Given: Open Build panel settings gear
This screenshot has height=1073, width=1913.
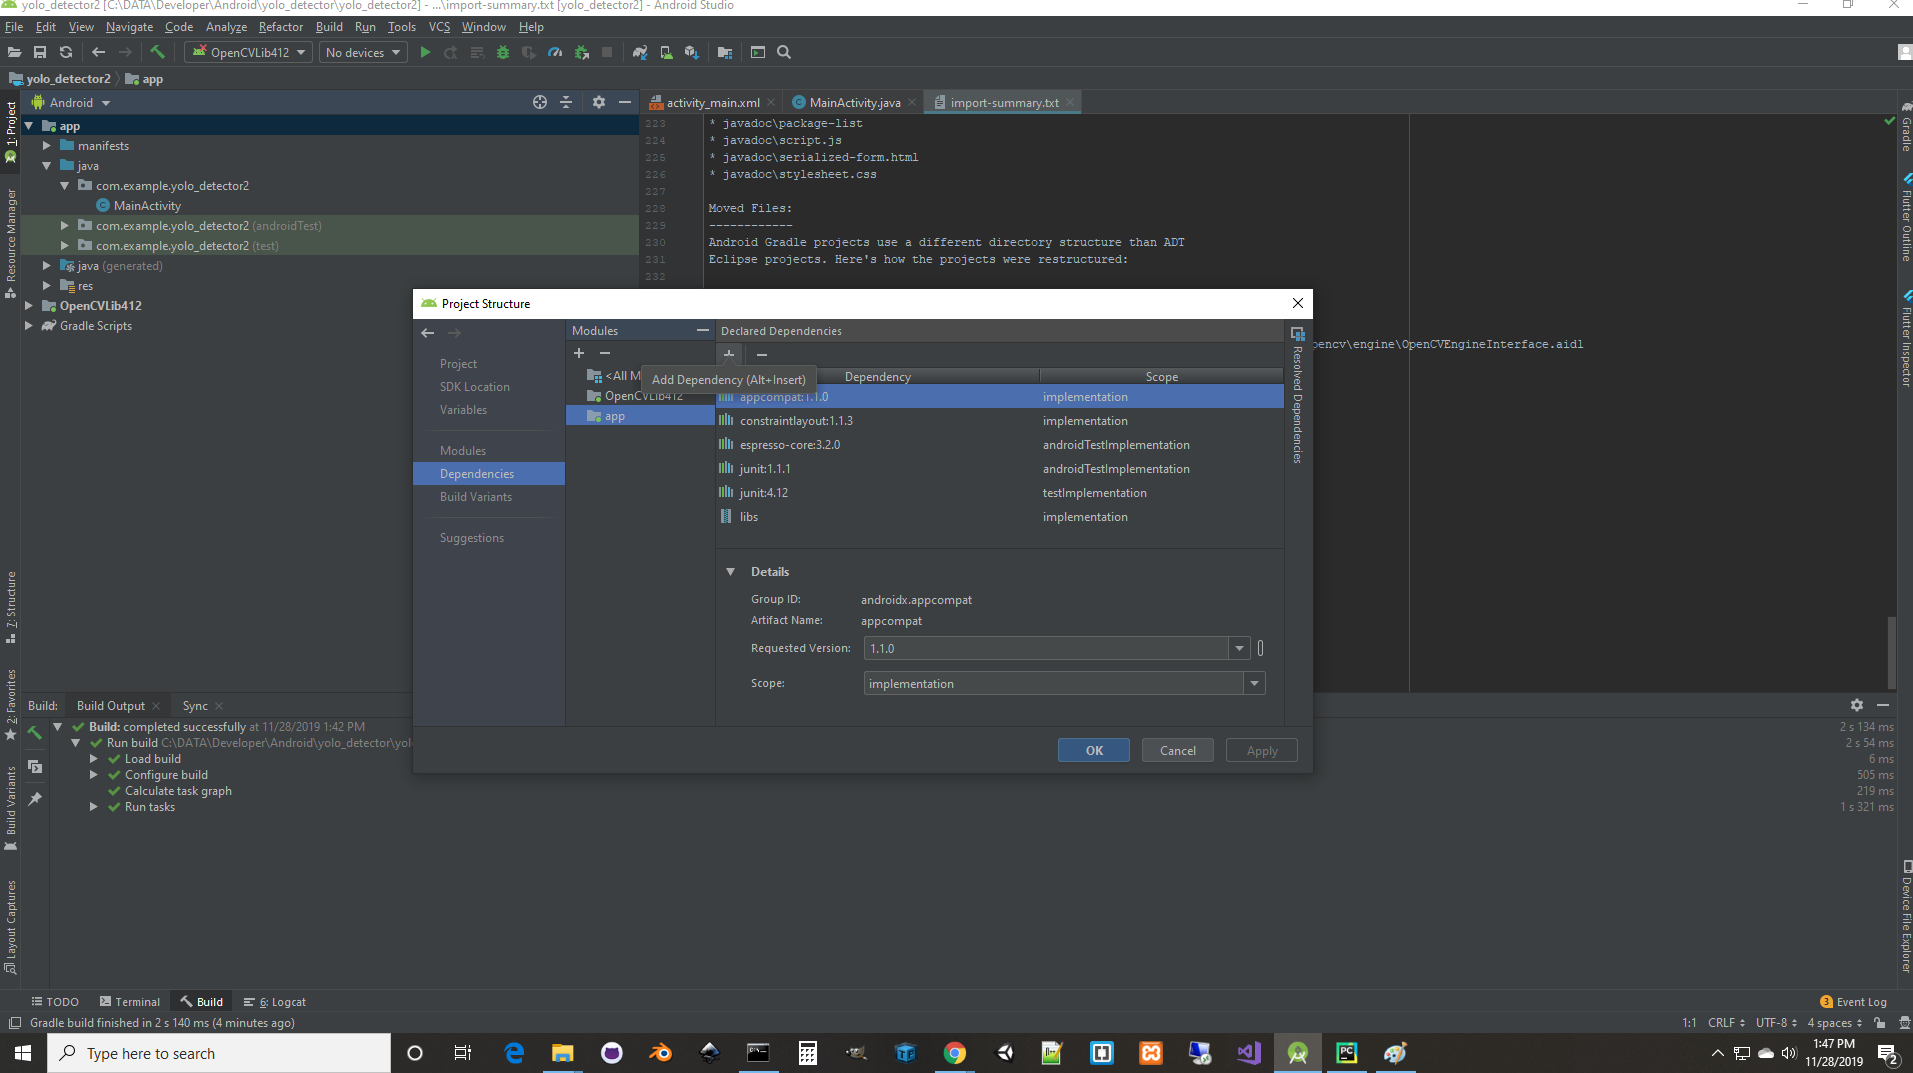Looking at the screenshot, I should pyautogui.click(x=1857, y=705).
